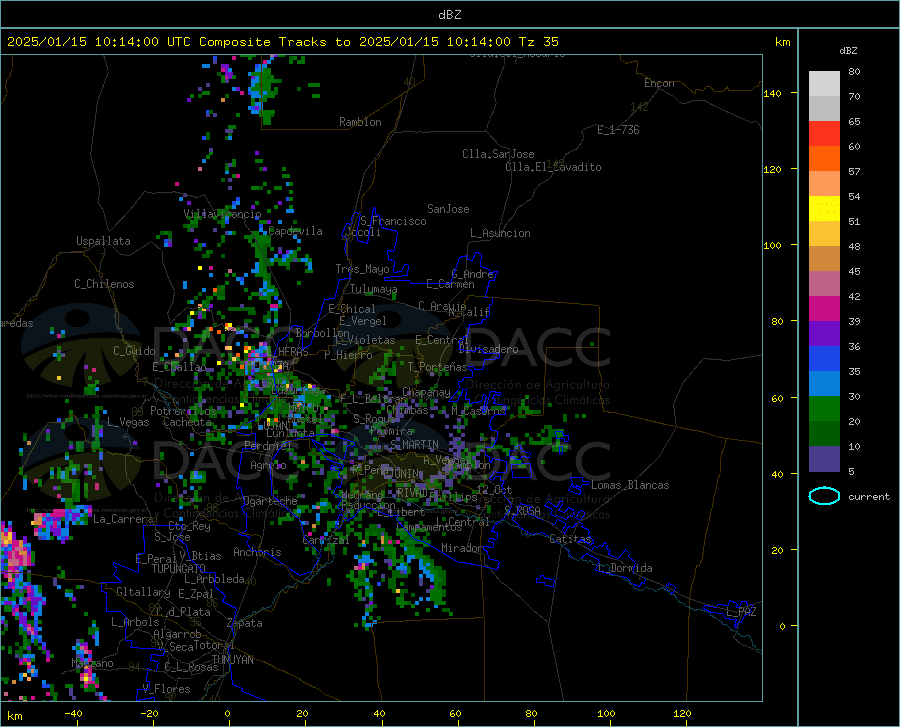Viewport: 900px width, 727px height.
Task: Click the L_Vegas place label
Action: [x=128, y=422]
